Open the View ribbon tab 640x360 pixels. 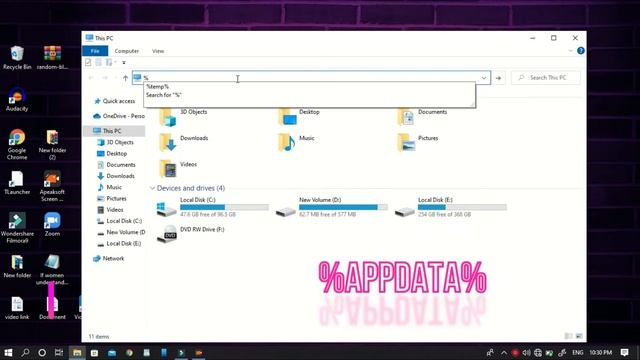pos(158,51)
